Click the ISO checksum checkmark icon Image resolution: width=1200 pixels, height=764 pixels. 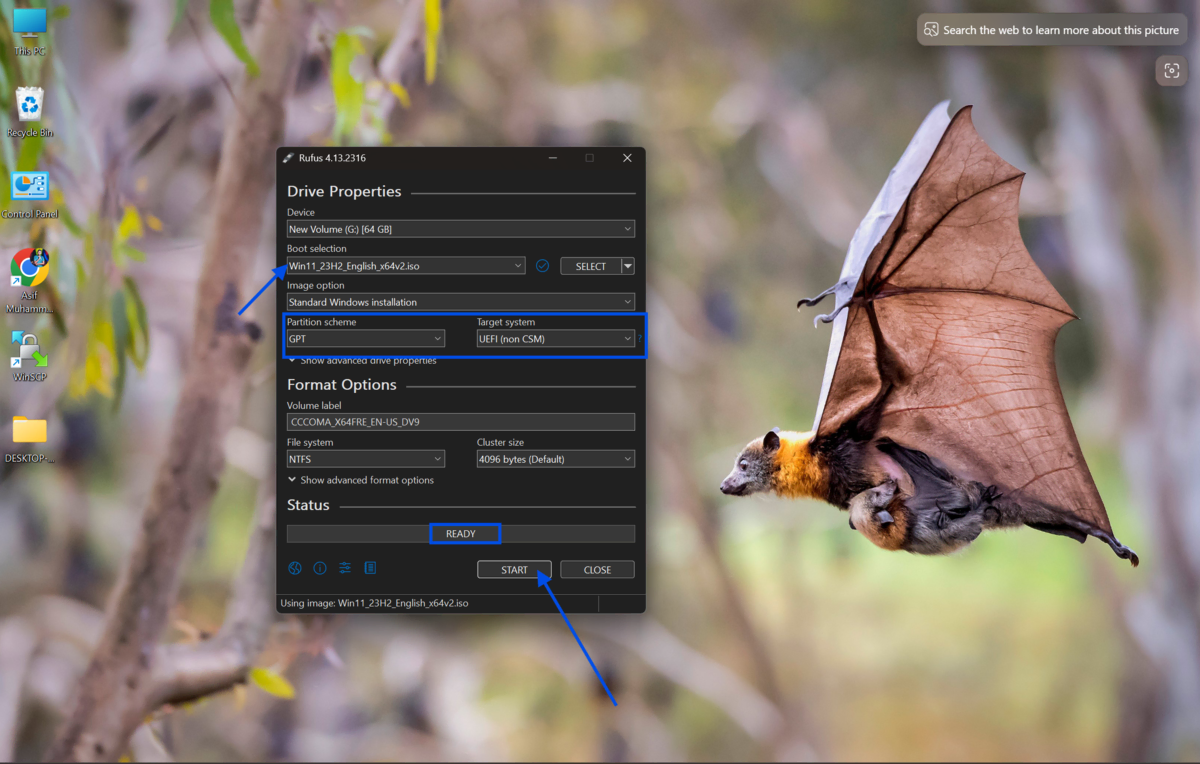point(542,266)
